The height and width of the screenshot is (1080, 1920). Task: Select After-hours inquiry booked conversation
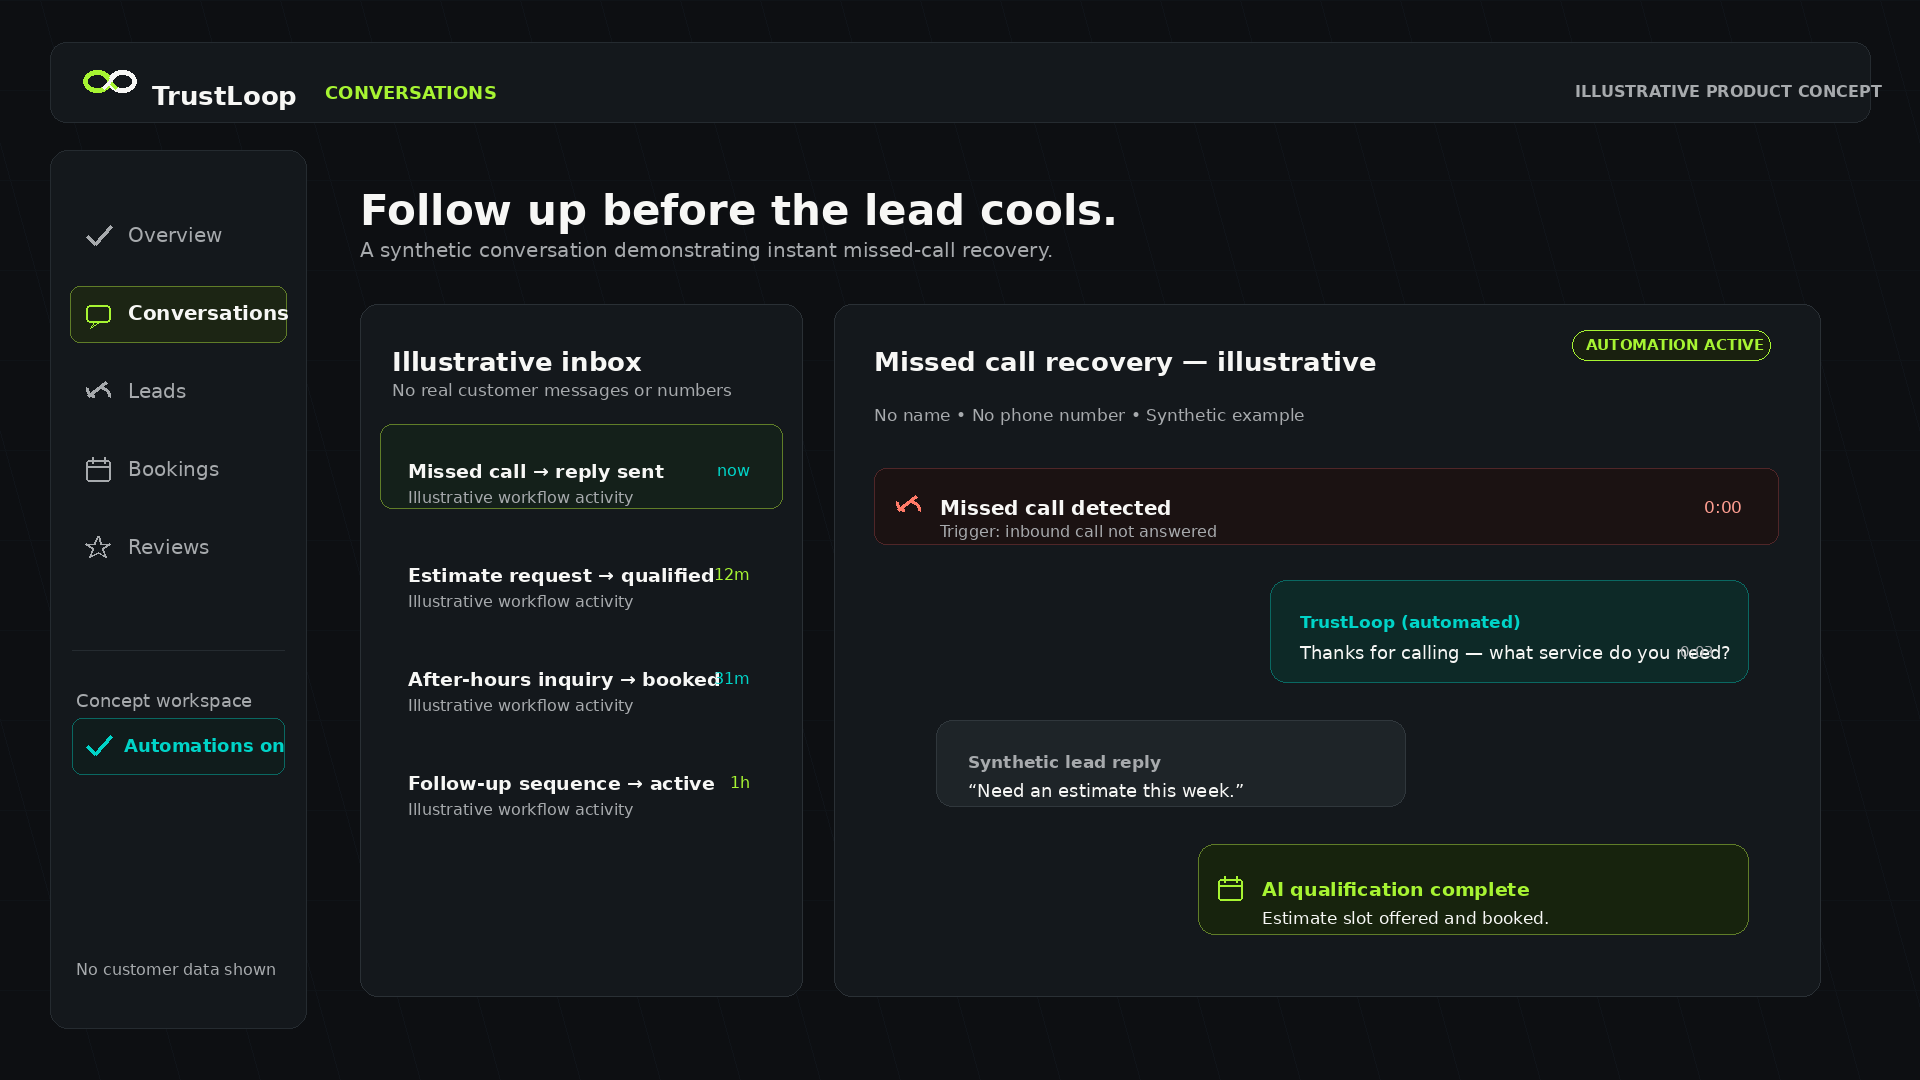(x=581, y=691)
